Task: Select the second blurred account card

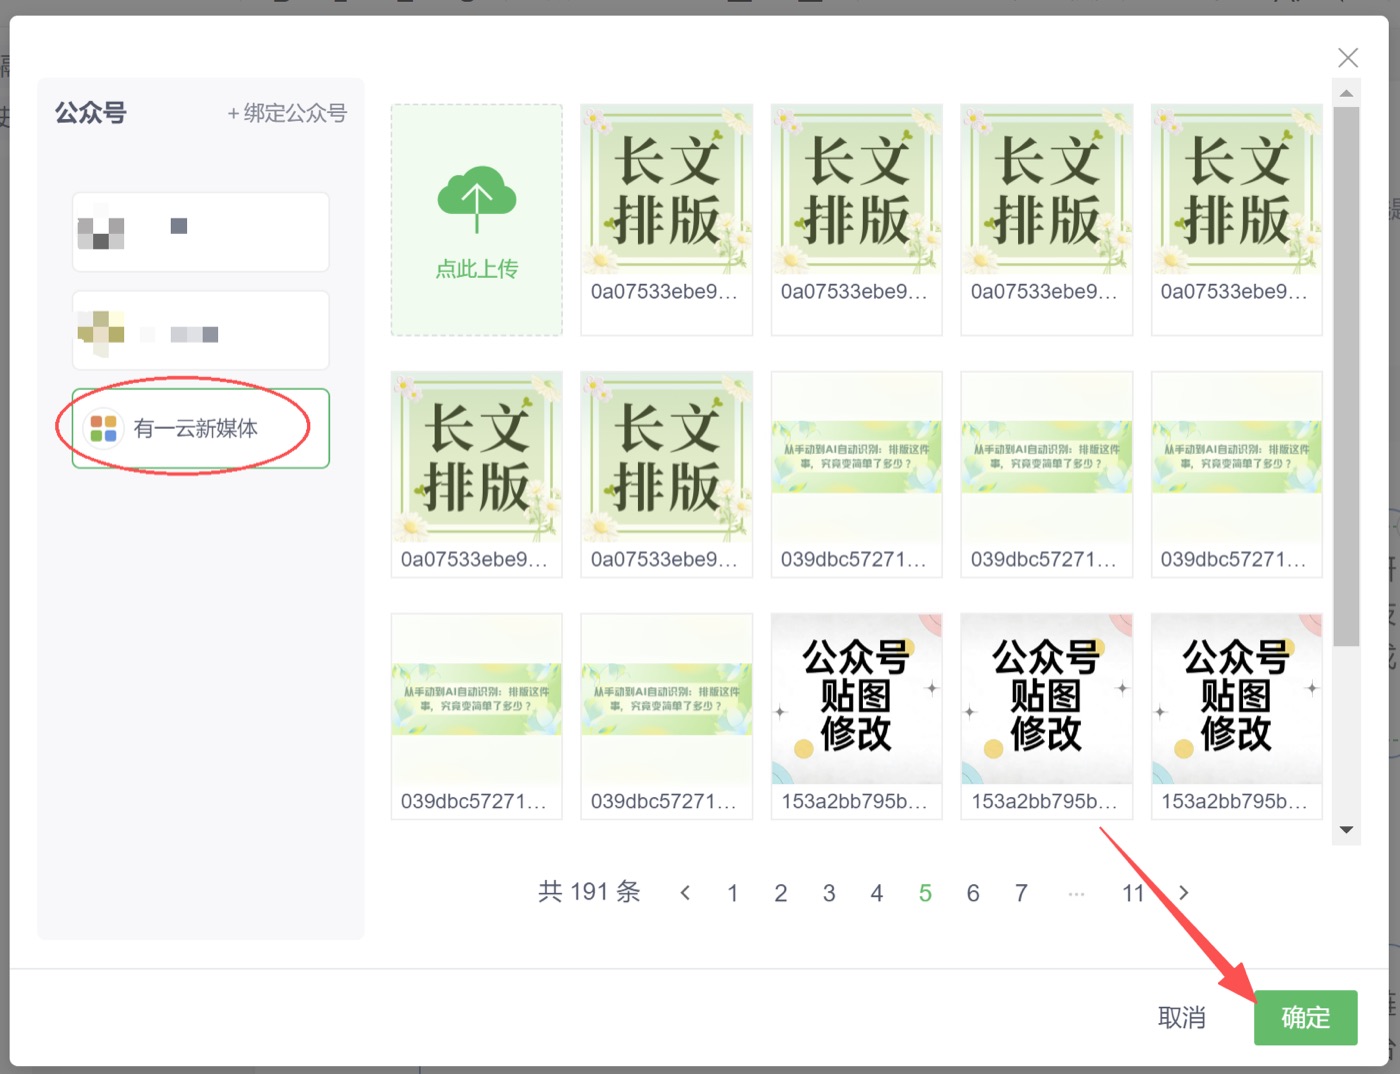Action: pyautogui.click(x=201, y=331)
